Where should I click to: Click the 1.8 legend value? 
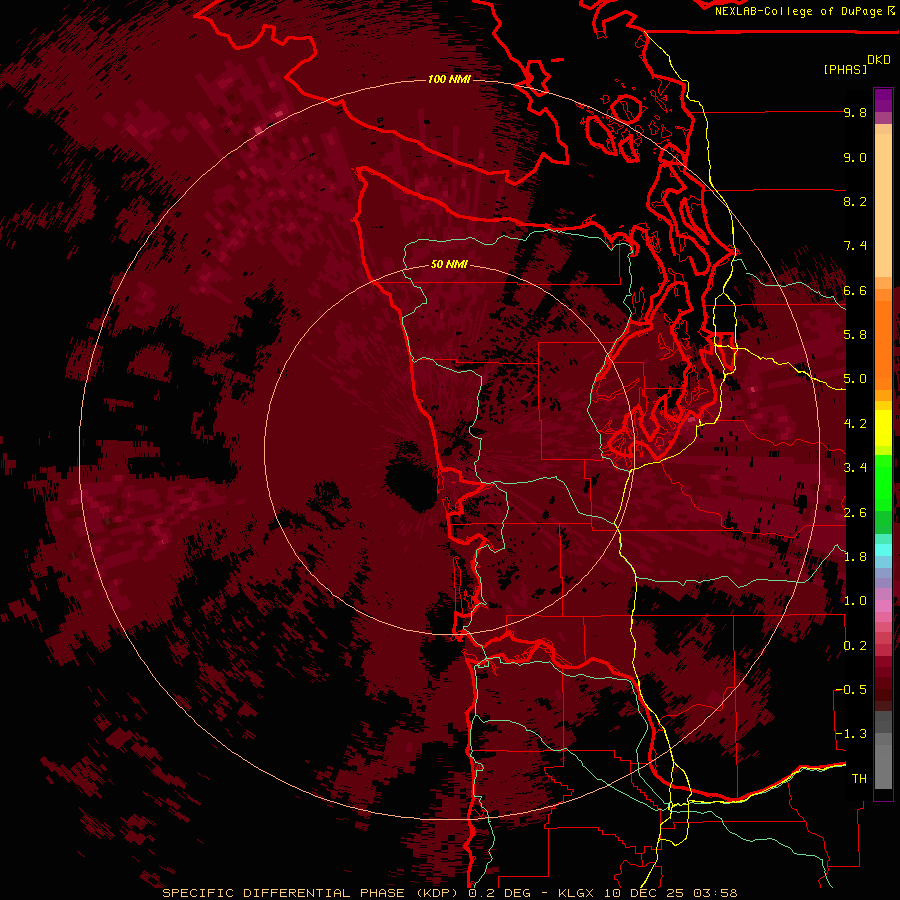click(855, 557)
